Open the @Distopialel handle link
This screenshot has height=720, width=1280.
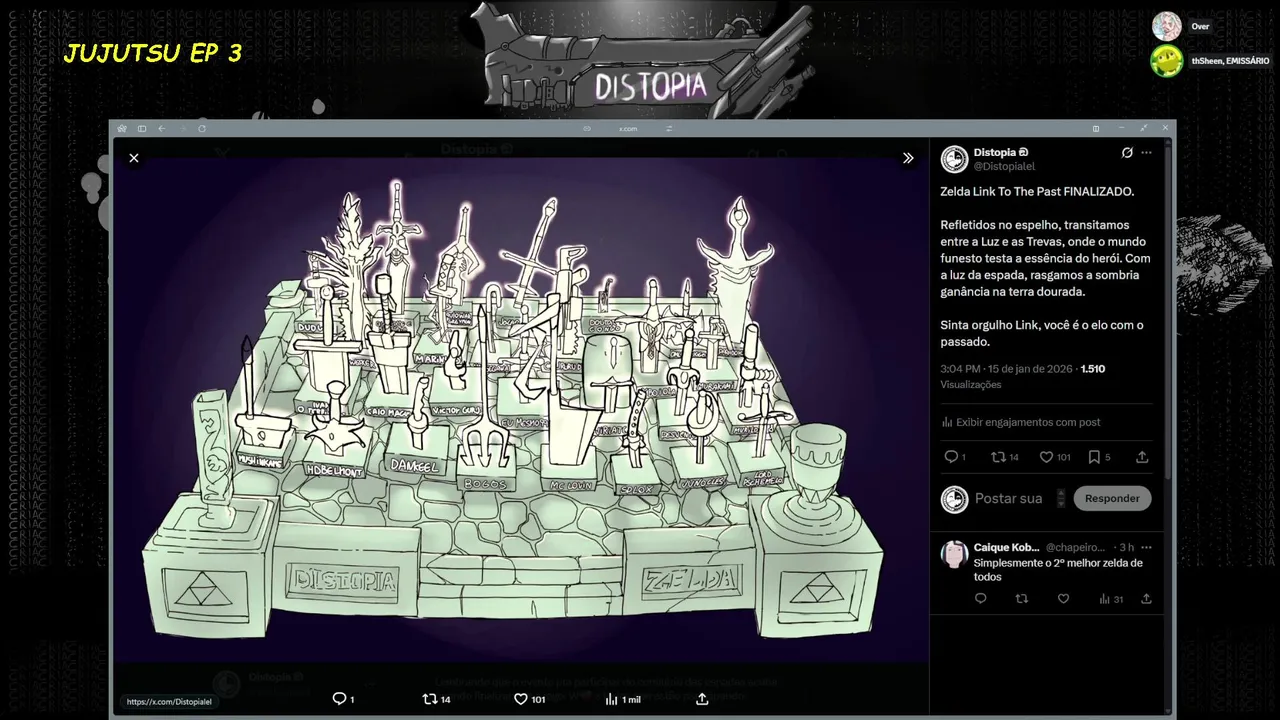pyautogui.click(x=1004, y=166)
